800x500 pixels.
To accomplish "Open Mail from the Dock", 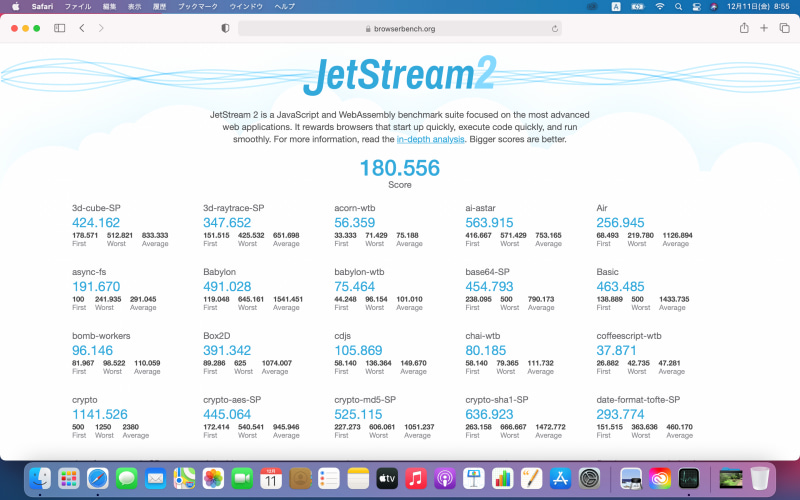I will 155,479.
